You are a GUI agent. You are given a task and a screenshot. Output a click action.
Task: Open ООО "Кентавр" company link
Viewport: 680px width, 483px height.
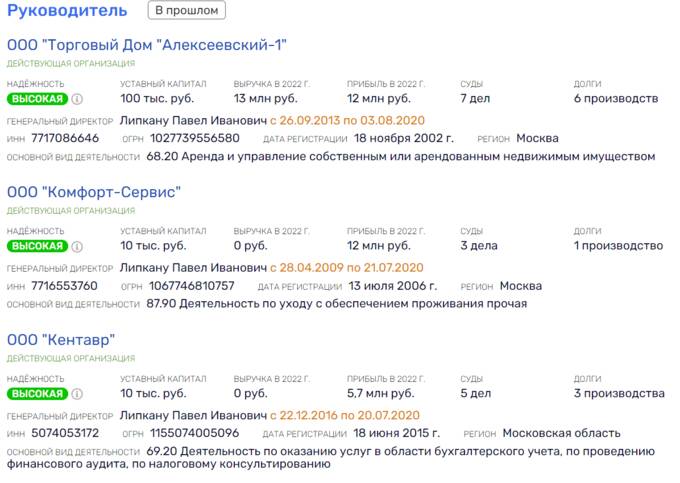click(61, 340)
